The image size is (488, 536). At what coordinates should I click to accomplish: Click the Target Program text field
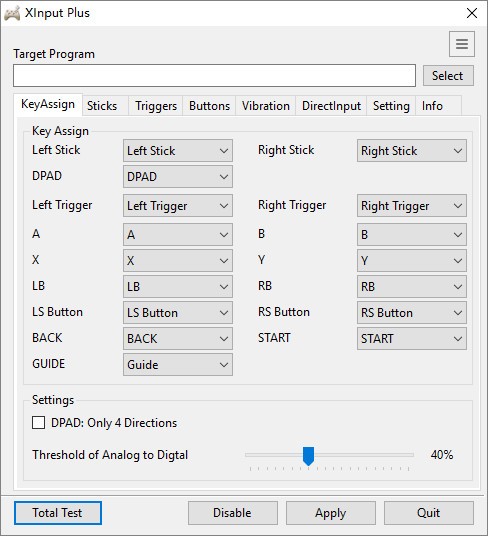click(214, 75)
